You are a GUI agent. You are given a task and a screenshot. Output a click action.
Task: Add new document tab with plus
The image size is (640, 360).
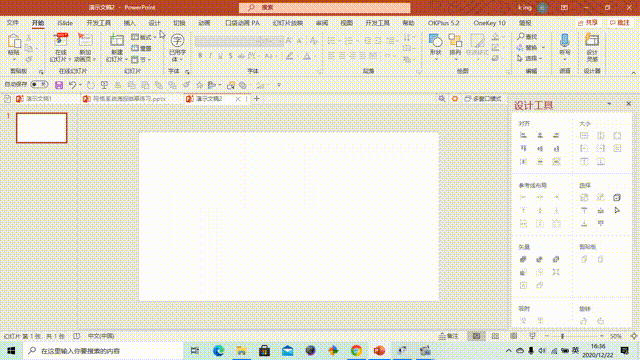click(x=257, y=98)
